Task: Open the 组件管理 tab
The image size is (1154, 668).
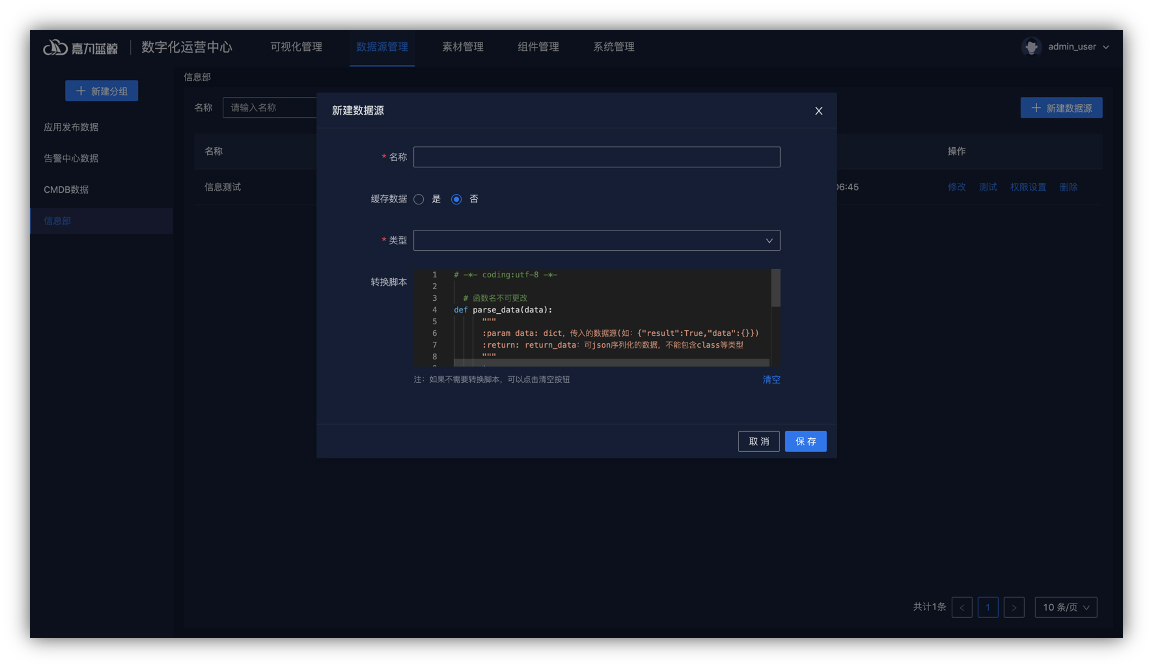Action: coord(538,47)
